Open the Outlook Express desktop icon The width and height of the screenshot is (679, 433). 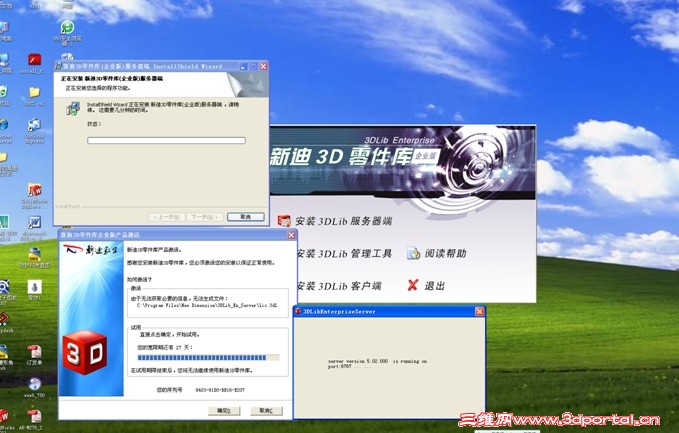[x=34, y=125]
